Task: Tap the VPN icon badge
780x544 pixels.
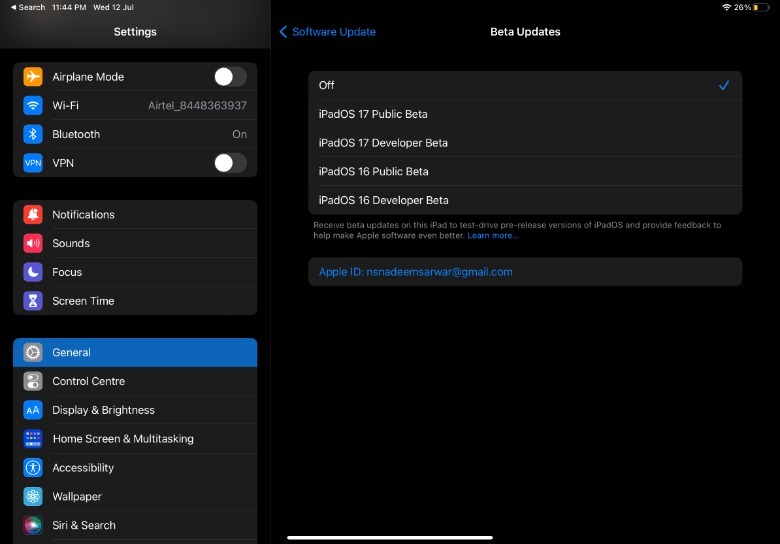Action: point(33,163)
